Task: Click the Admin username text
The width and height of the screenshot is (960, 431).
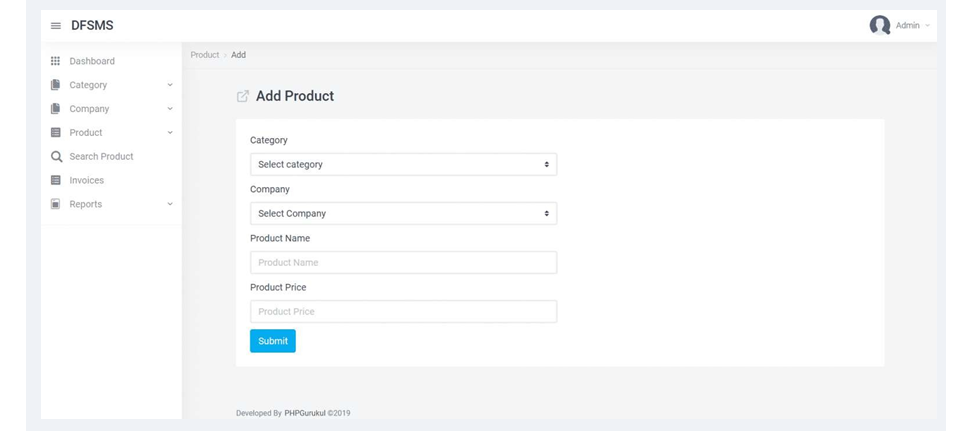Action: (x=907, y=26)
